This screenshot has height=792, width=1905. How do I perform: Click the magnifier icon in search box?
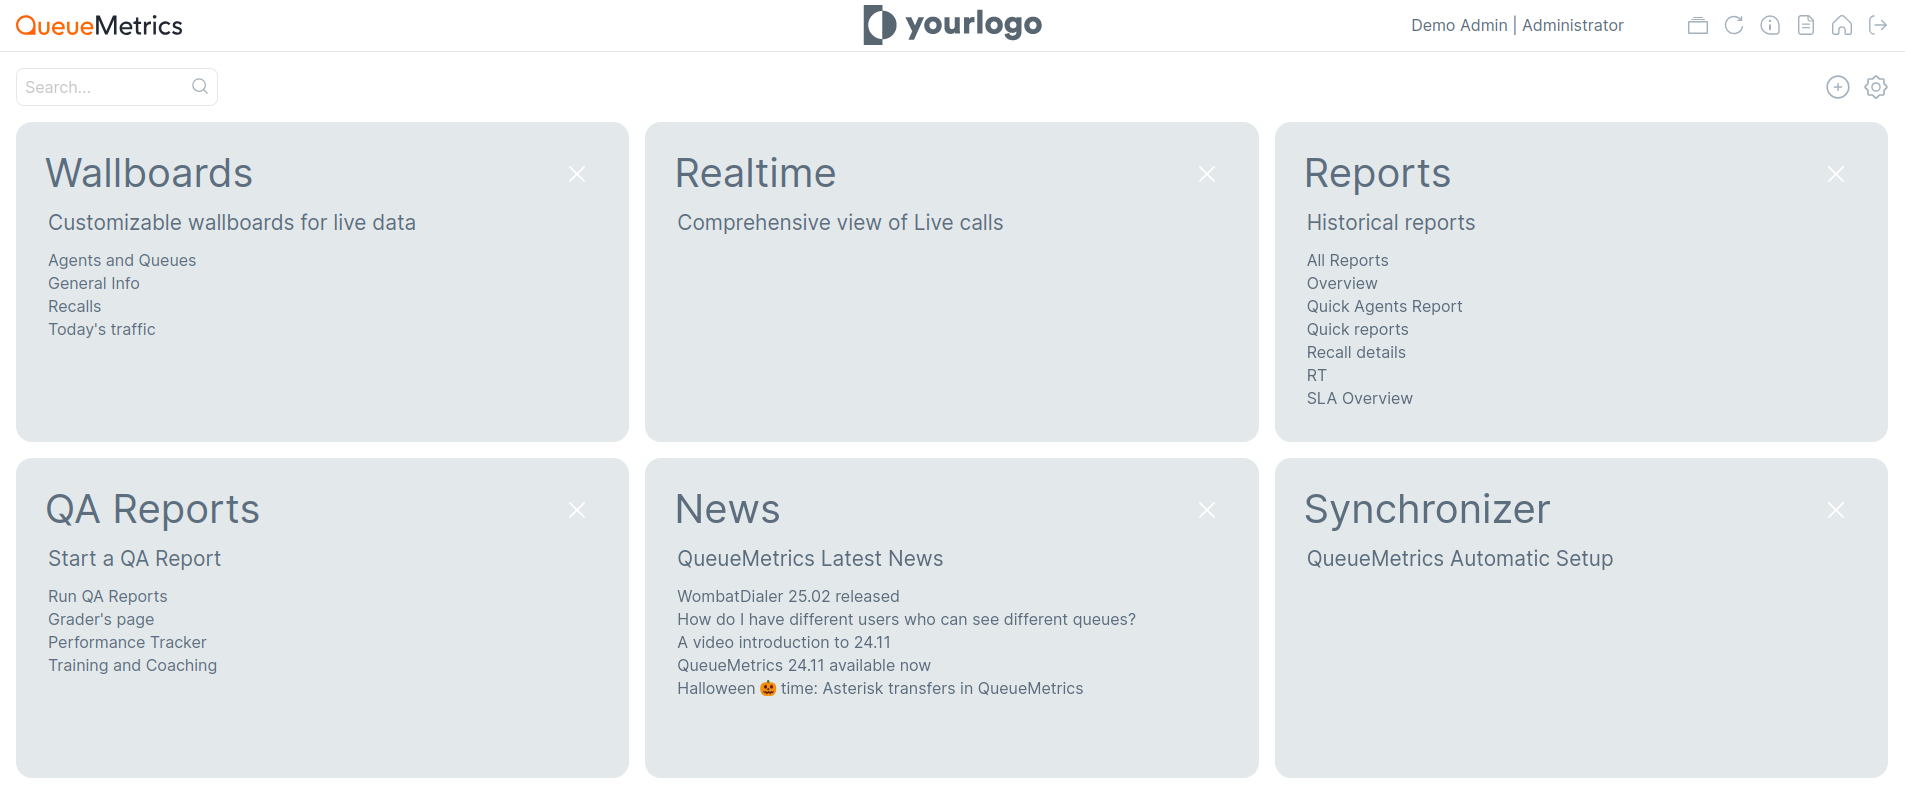pyautogui.click(x=200, y=86)
